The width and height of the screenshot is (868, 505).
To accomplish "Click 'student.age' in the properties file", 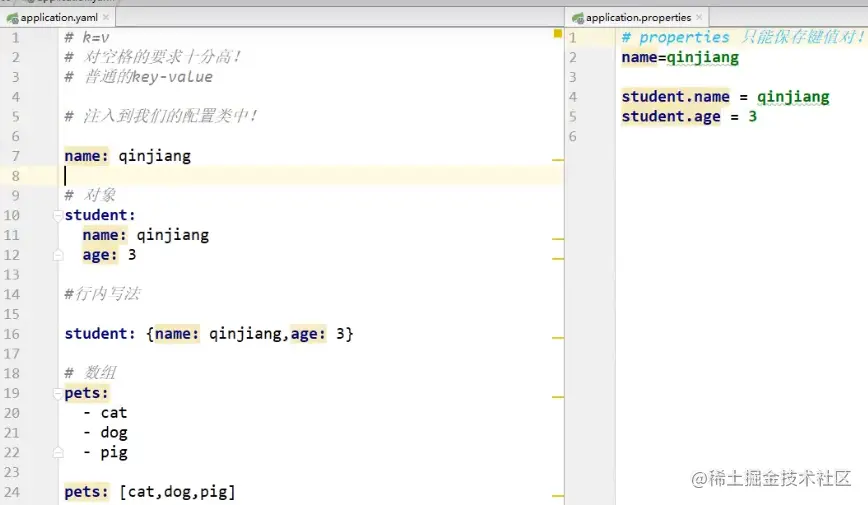I will pyautogui.click(x=671, y=117).
